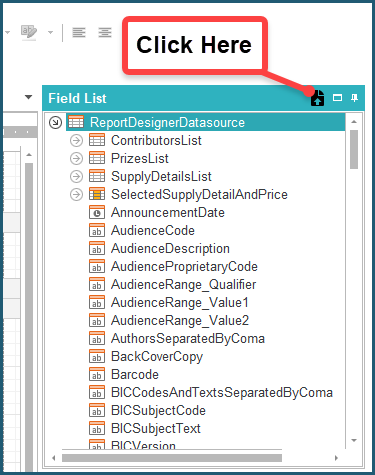This screenshot has width=375, height=475.
Task: Click the text highlight pencil tool
Action: pos(29,32)
